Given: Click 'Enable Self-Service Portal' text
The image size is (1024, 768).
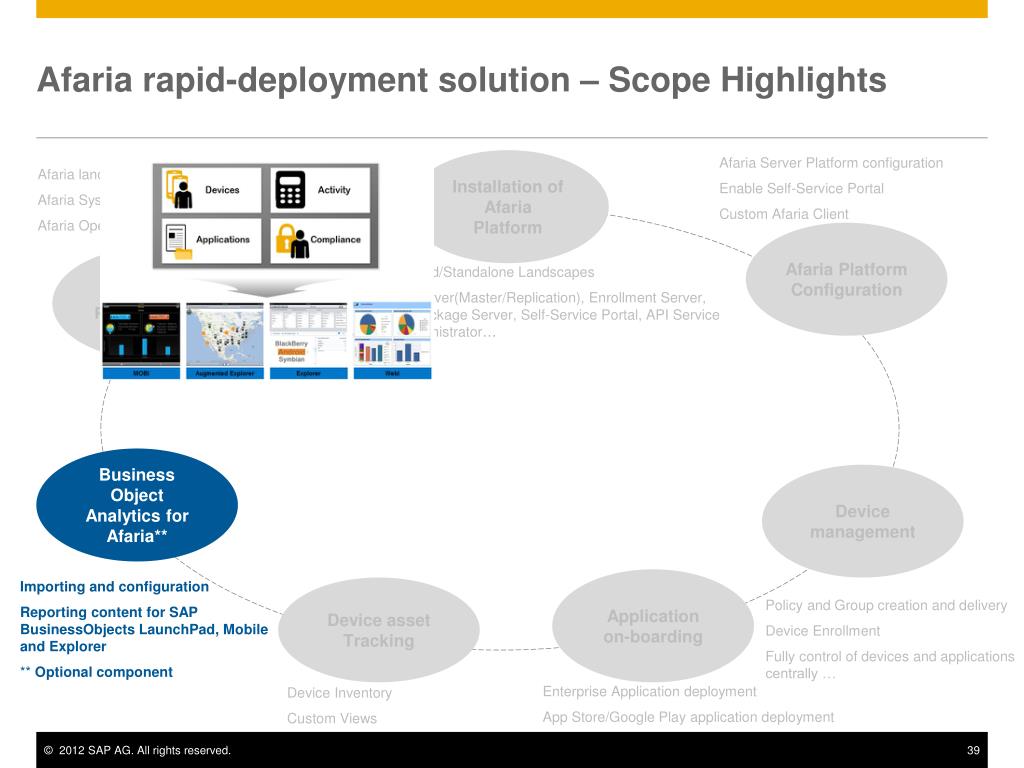Looking at the screenshot, I should 801,188.
